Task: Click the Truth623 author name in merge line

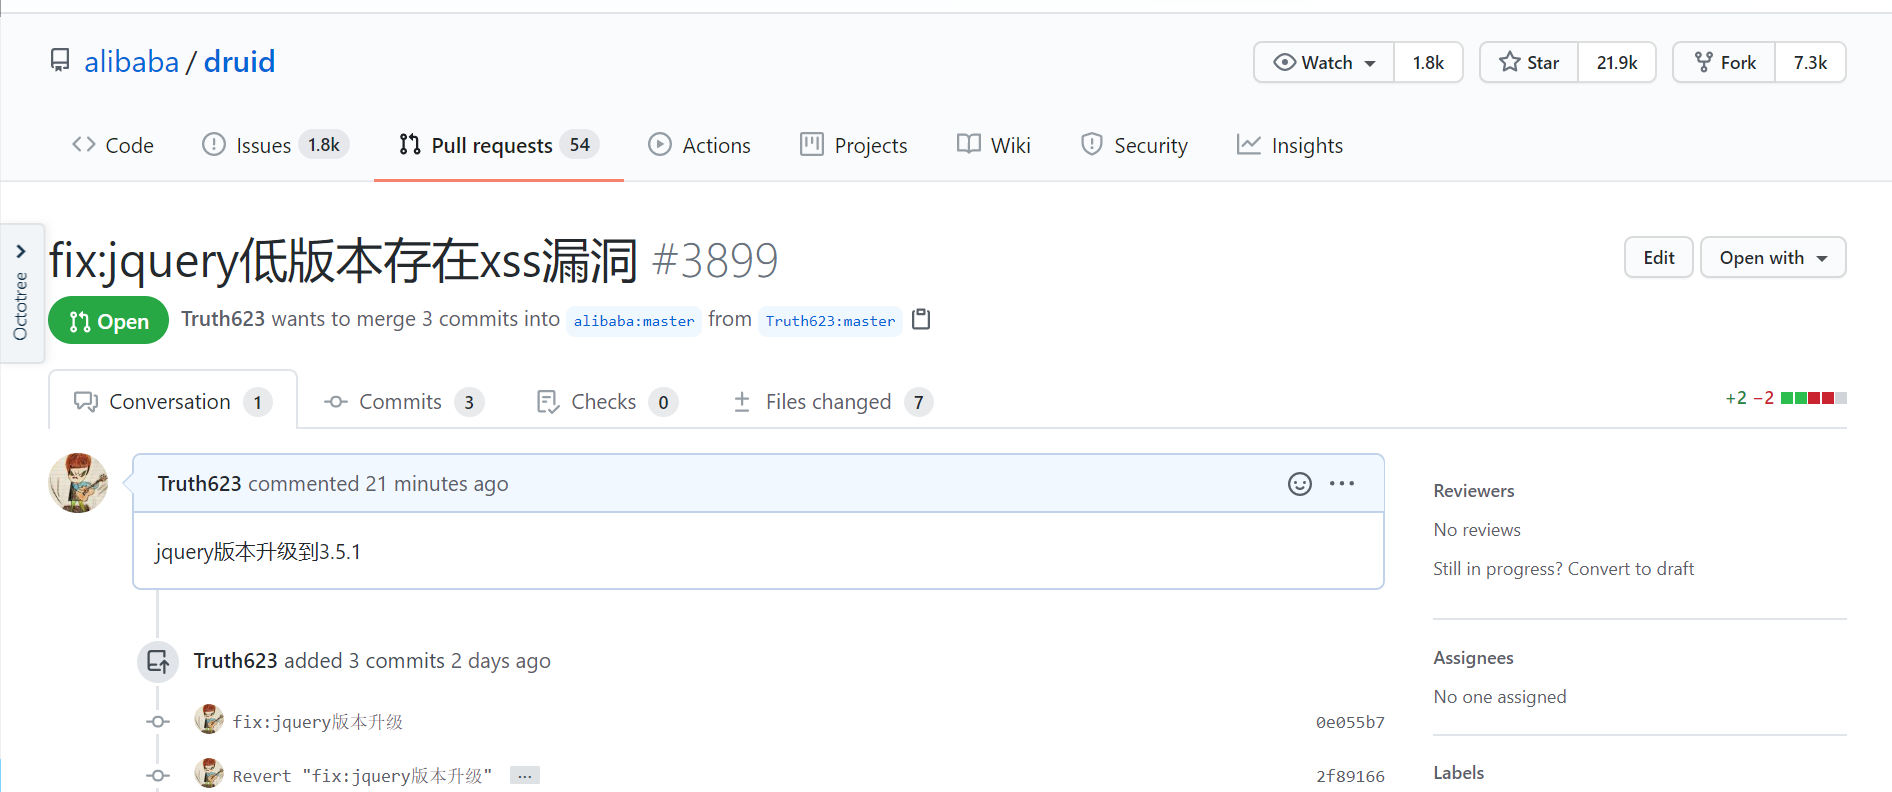Action: click(x=223, y=319)
